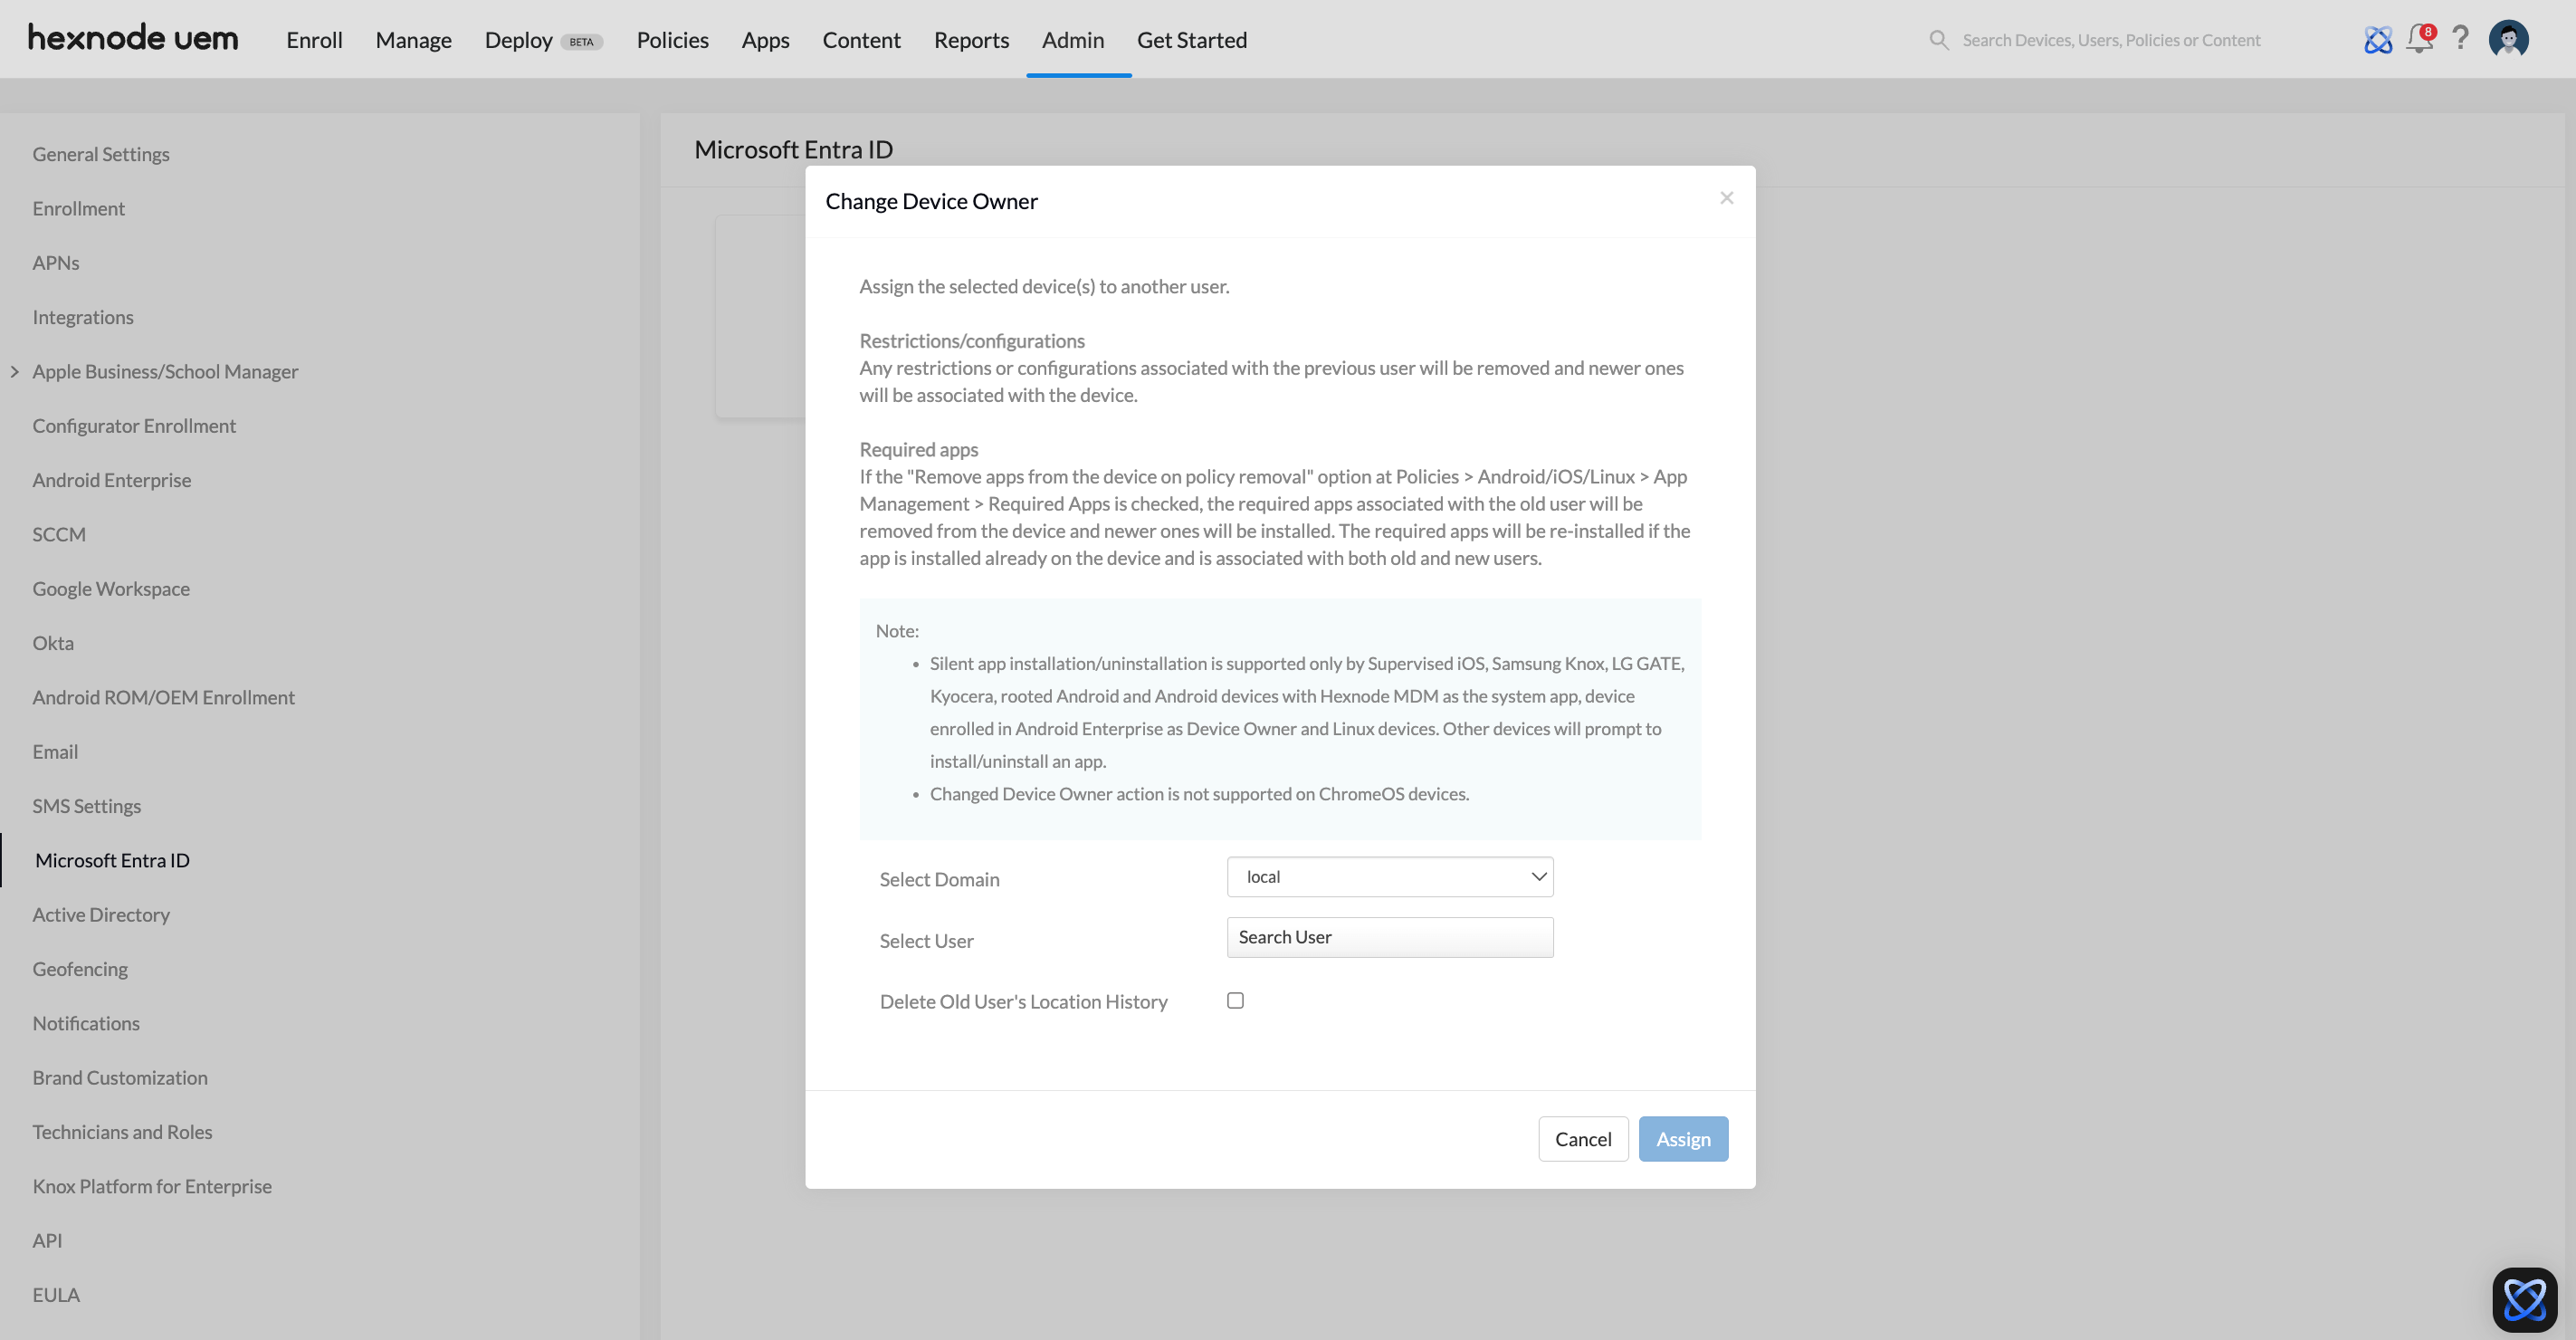Open Knox Platform for Enterprise
This screenshot has width=2576, height=1340.
pos(151,1186)
